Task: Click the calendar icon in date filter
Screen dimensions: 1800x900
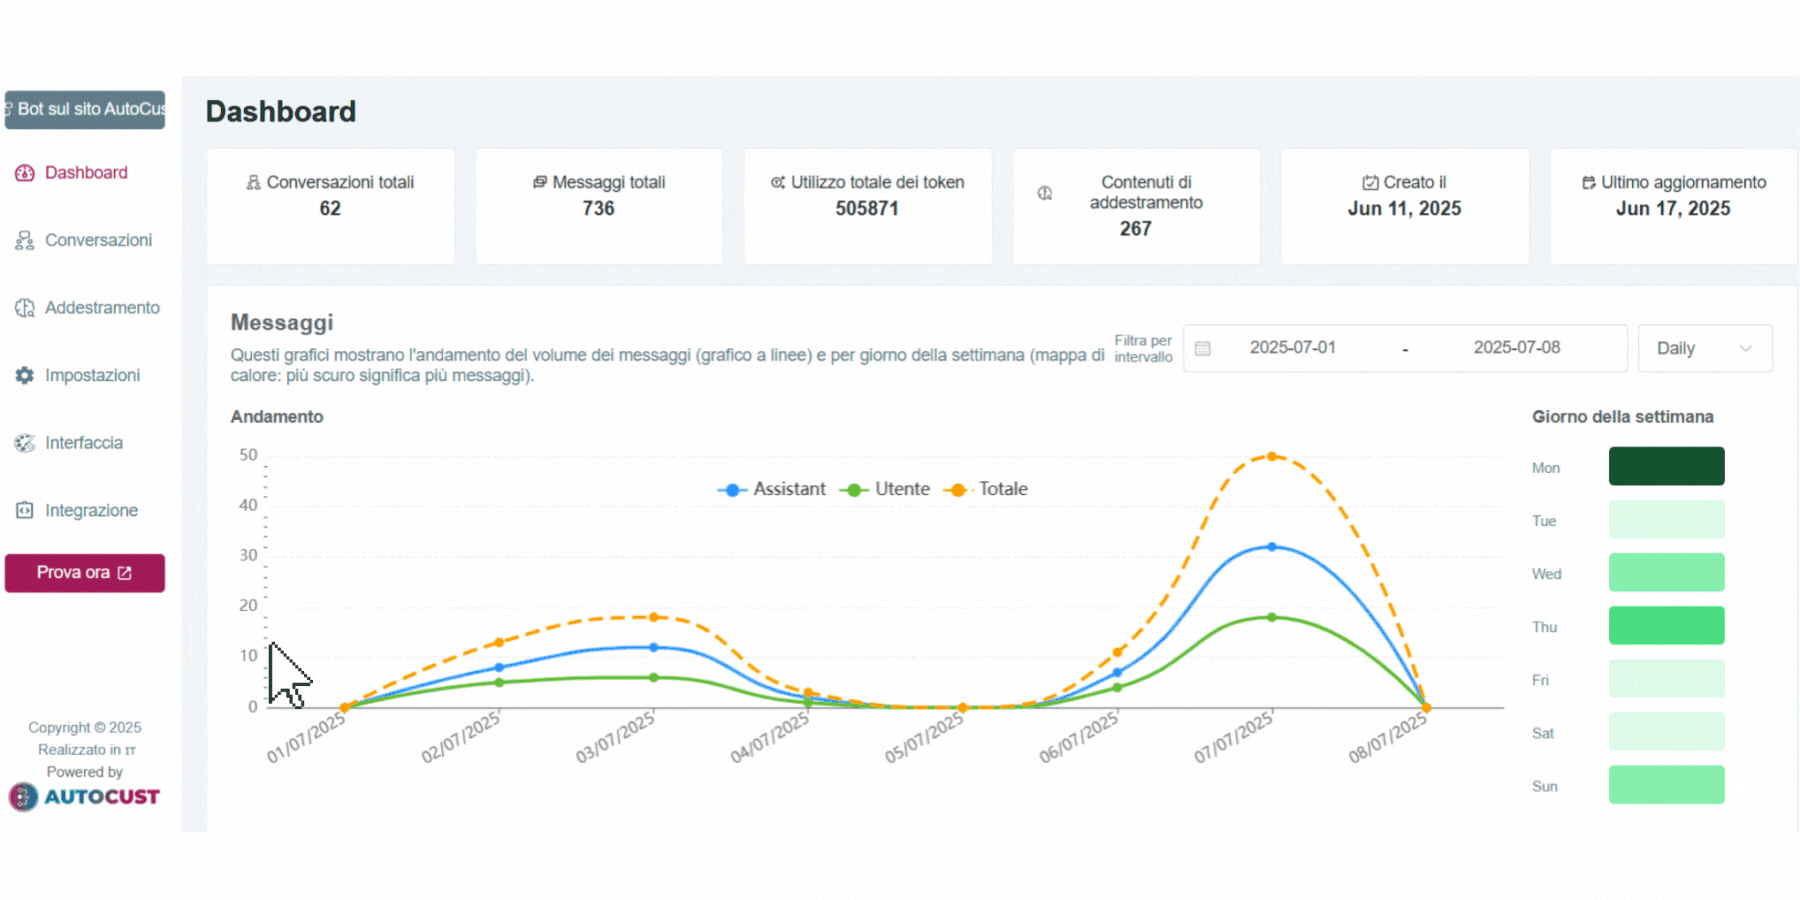Action: pos(1203,348)
